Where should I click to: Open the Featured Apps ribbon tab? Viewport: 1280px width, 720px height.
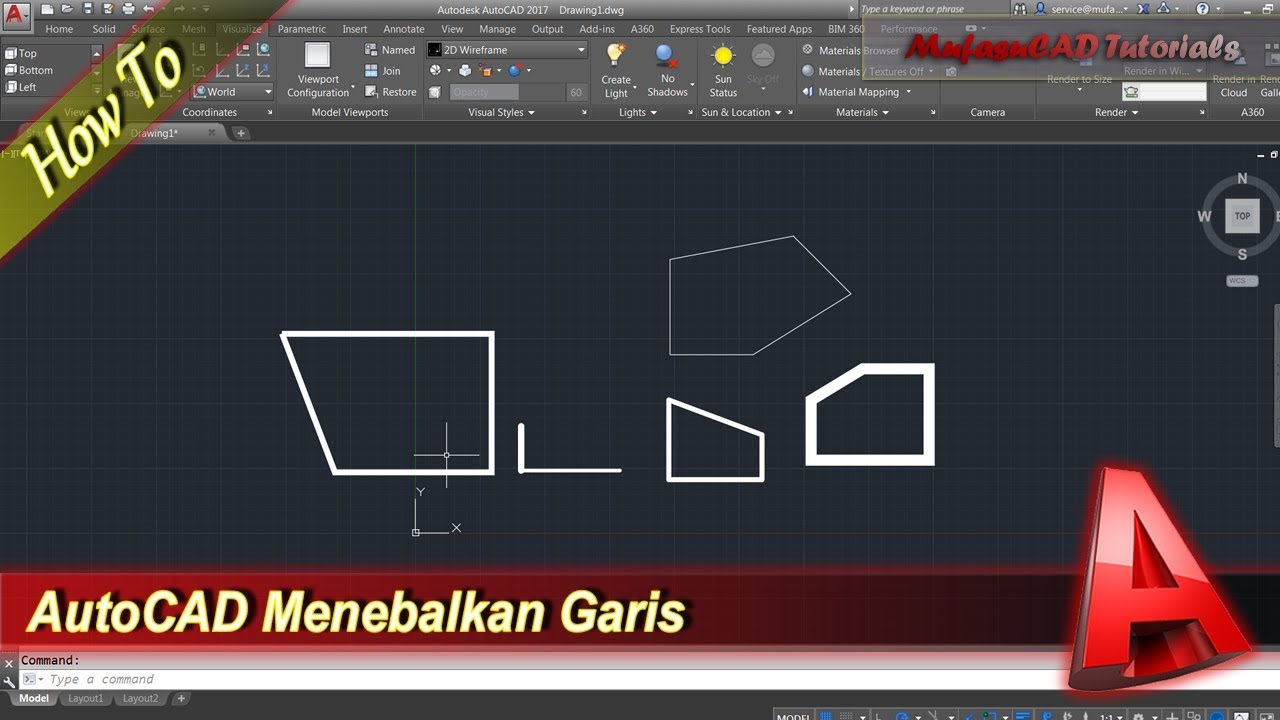point(779,29)
